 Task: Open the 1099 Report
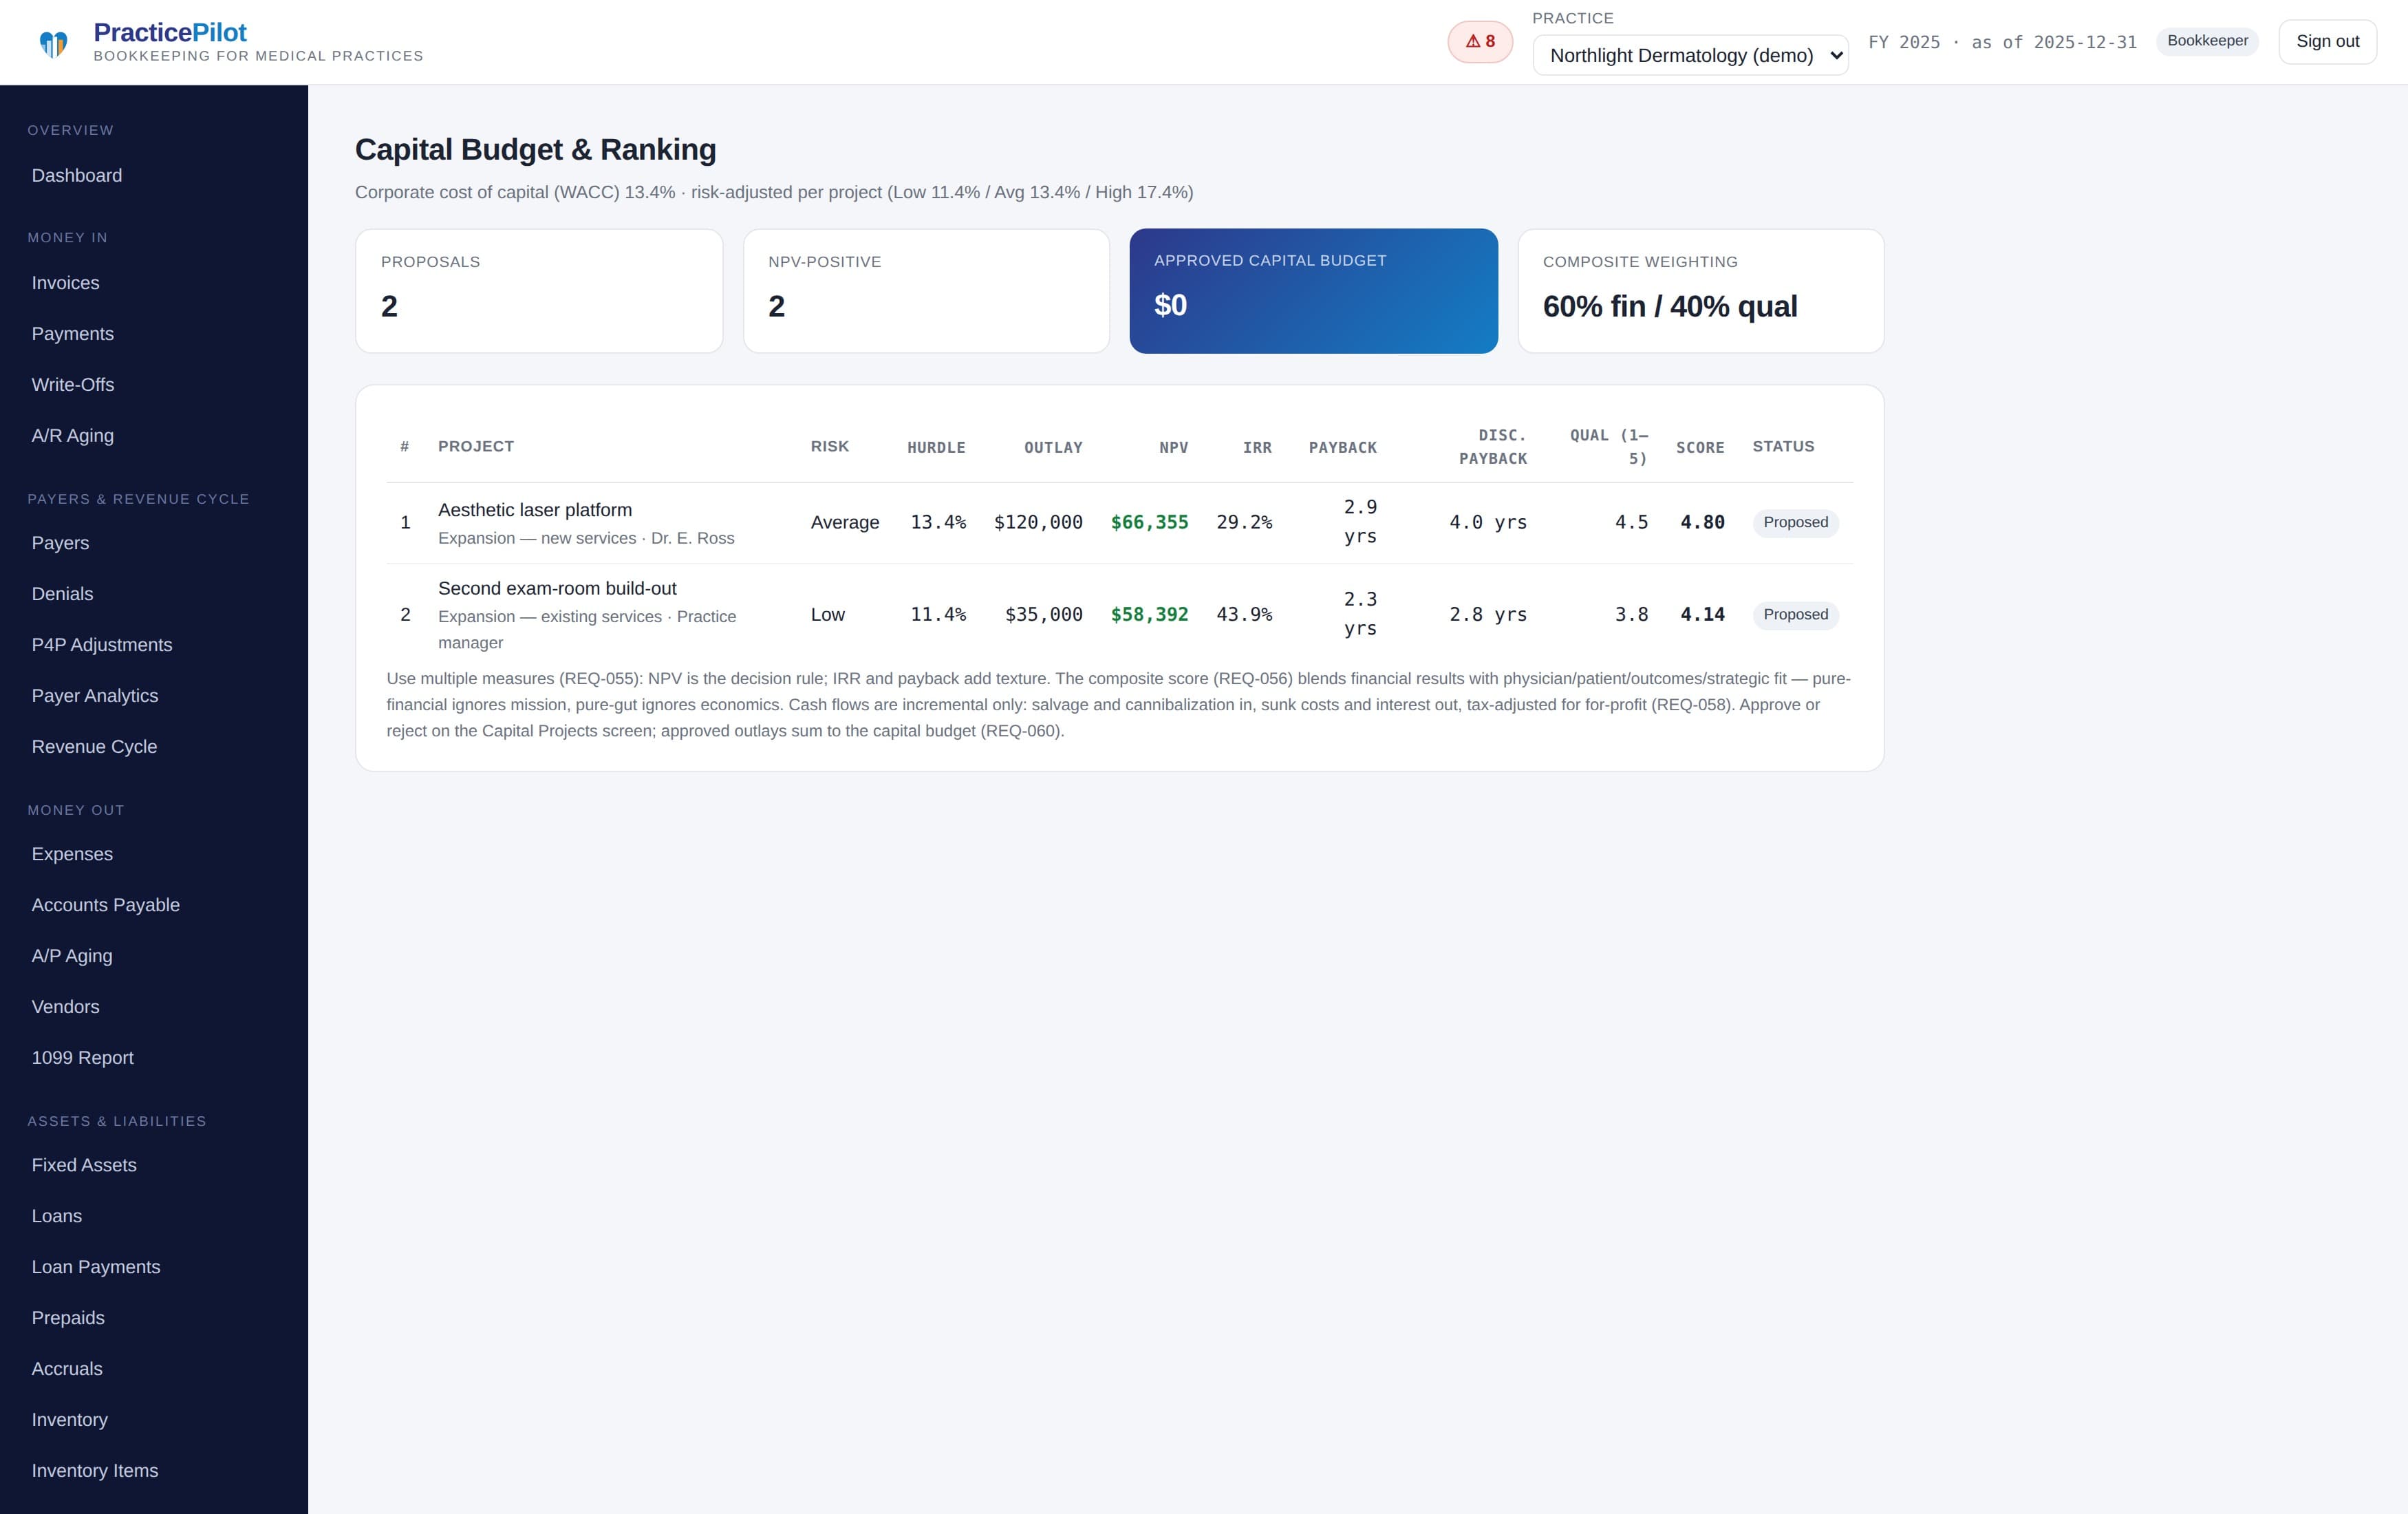[83, 1058]
